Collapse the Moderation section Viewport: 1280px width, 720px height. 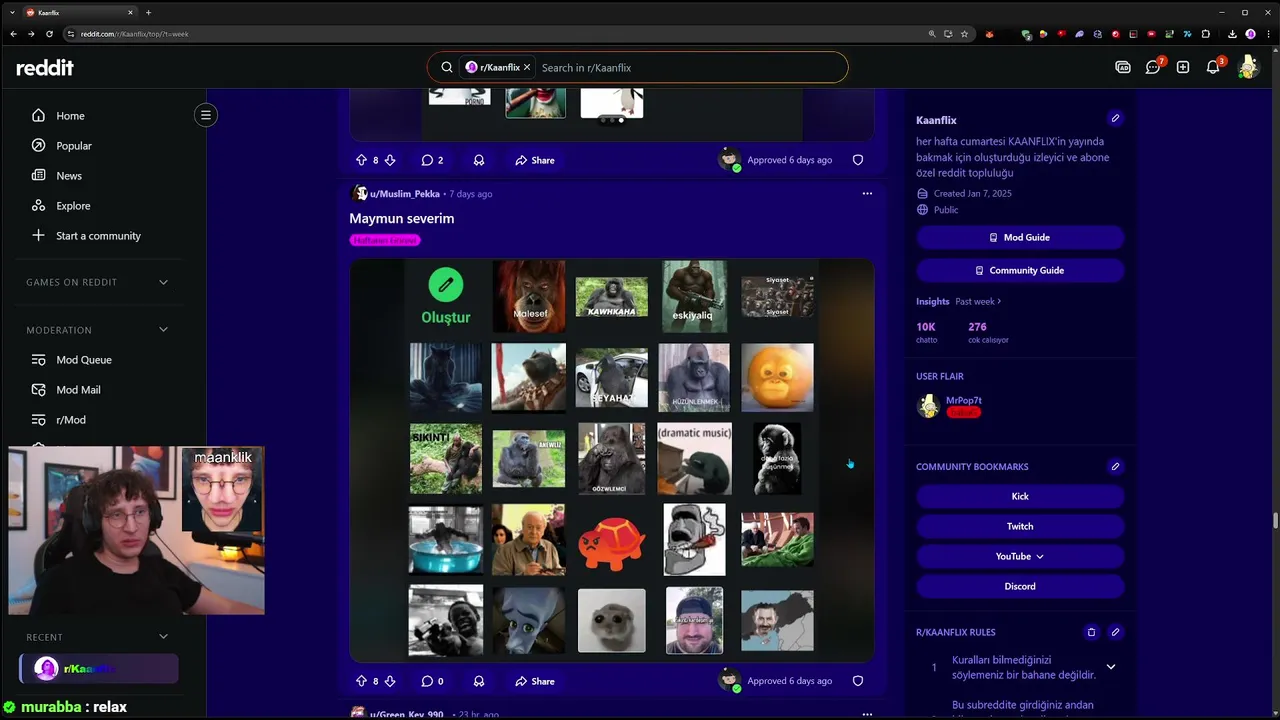(163, 330)
